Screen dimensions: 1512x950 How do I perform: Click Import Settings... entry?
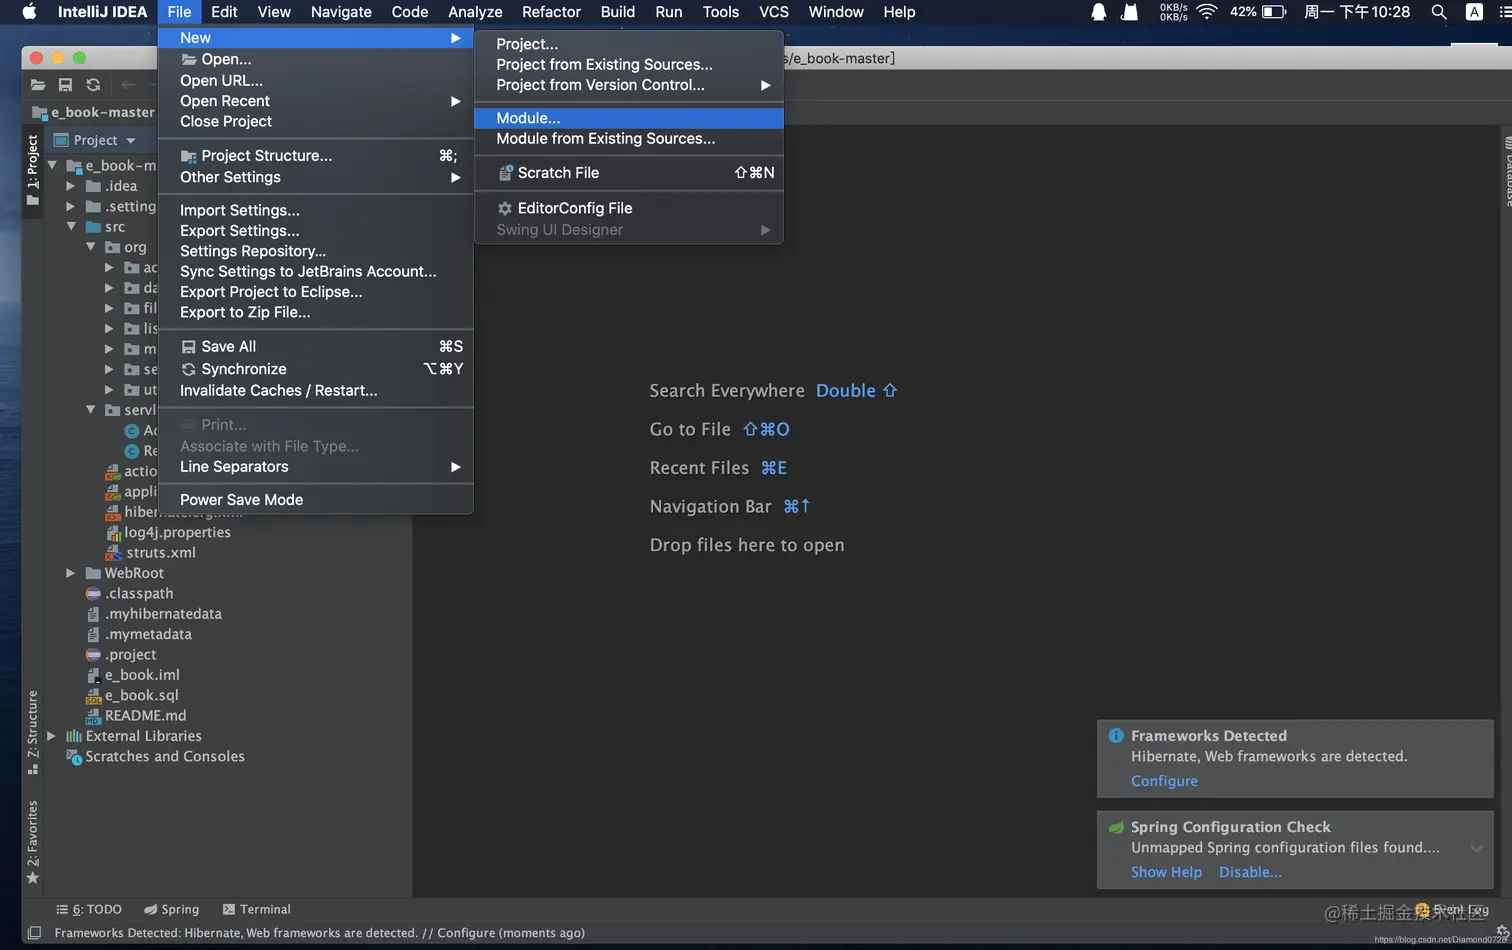click(316, 210)
